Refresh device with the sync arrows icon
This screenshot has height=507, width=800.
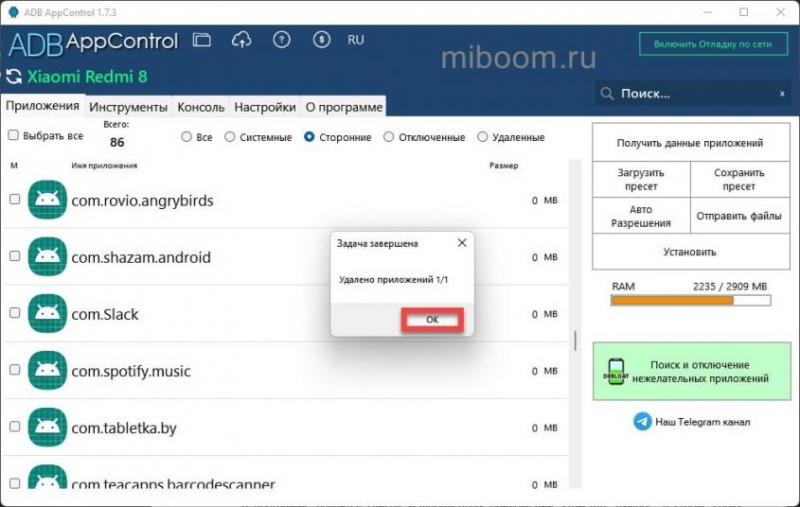click(14, 77)
